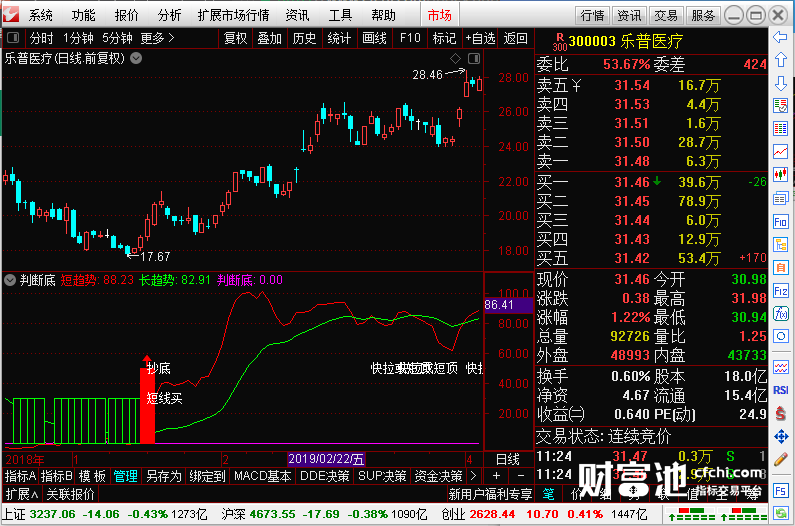Image resolution: width=795 pixels, height=526 pixels.
Task: Open the dropdown beside 乐普医疗(日线.前复权)
Action: 136,58
